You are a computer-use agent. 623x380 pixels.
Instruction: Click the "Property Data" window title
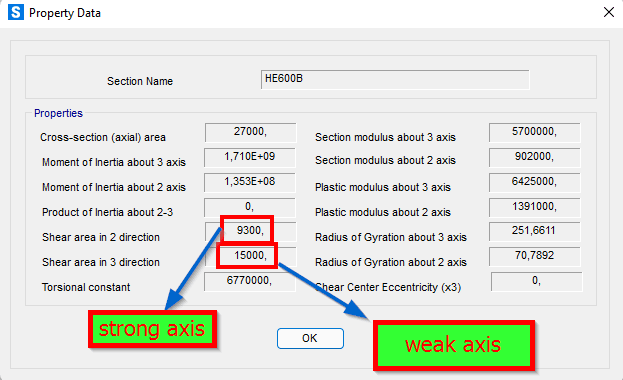65,13
